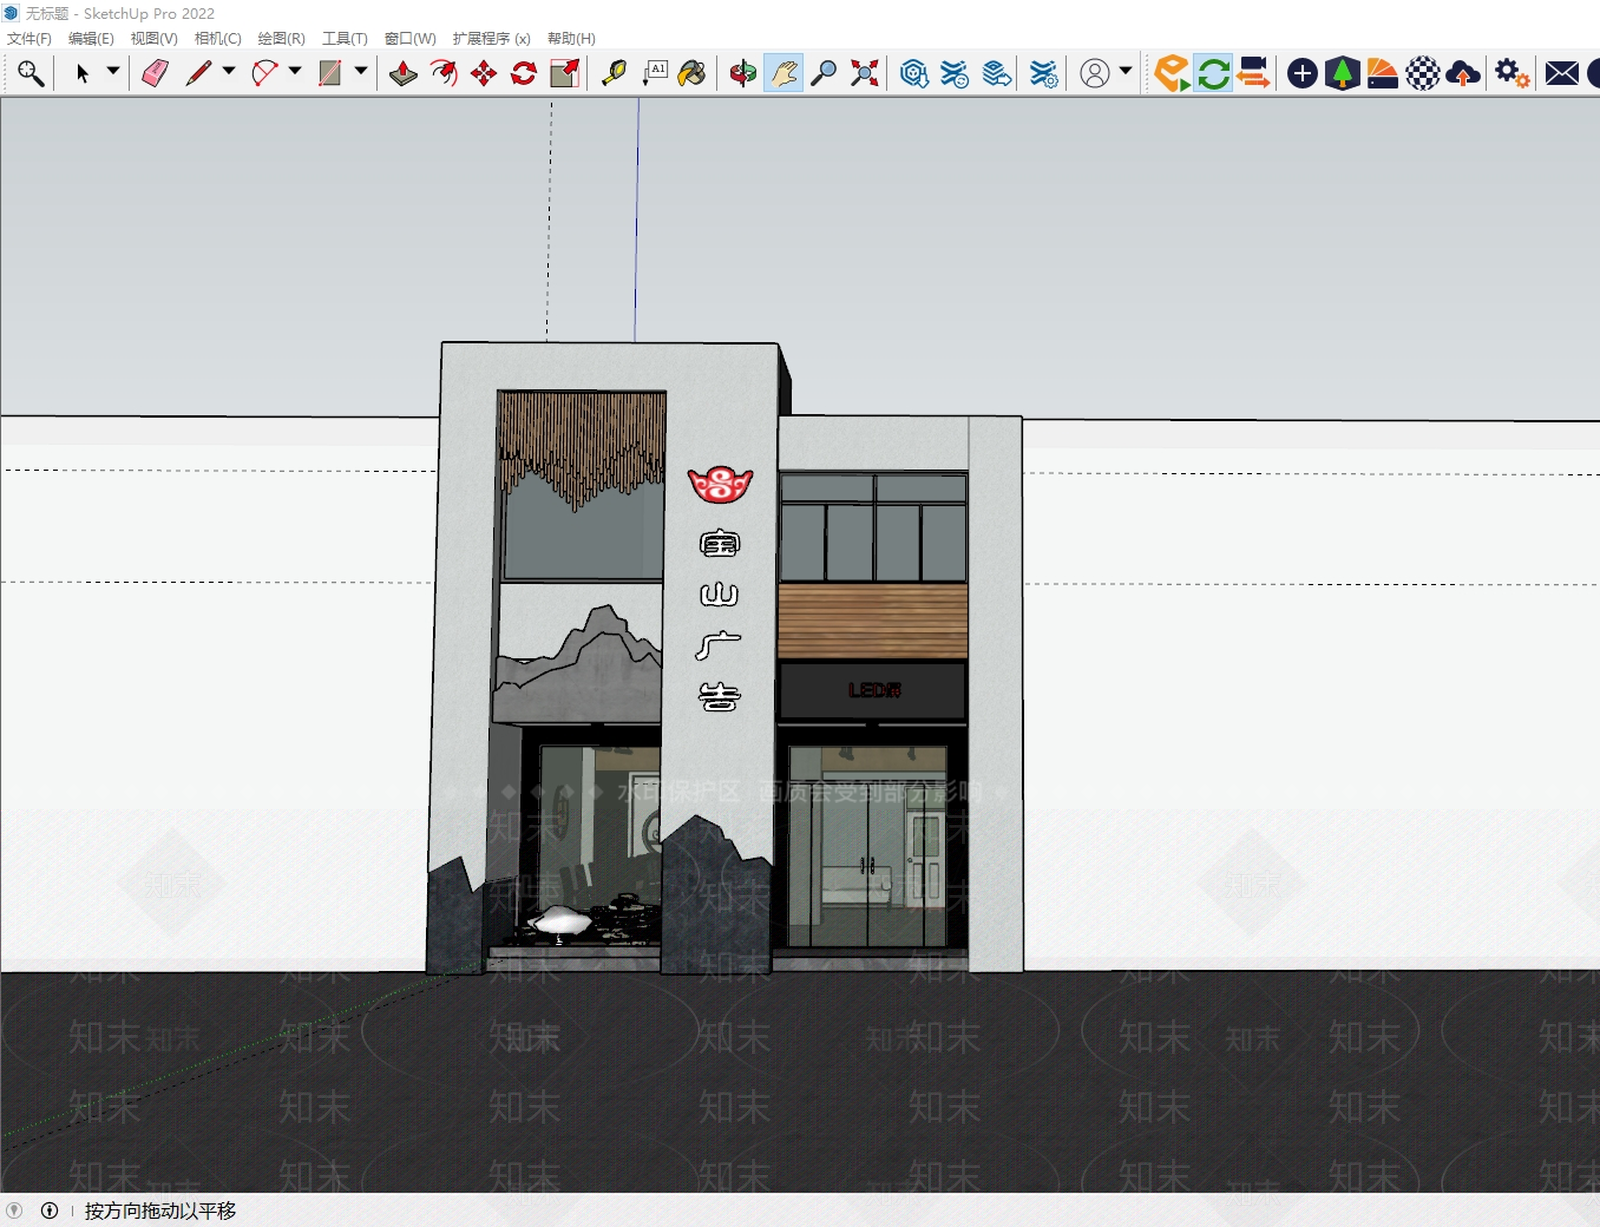Toggle Enscape live updates button
The height and width of the screenshot is (1227, 1600).
pos(1214,73)
